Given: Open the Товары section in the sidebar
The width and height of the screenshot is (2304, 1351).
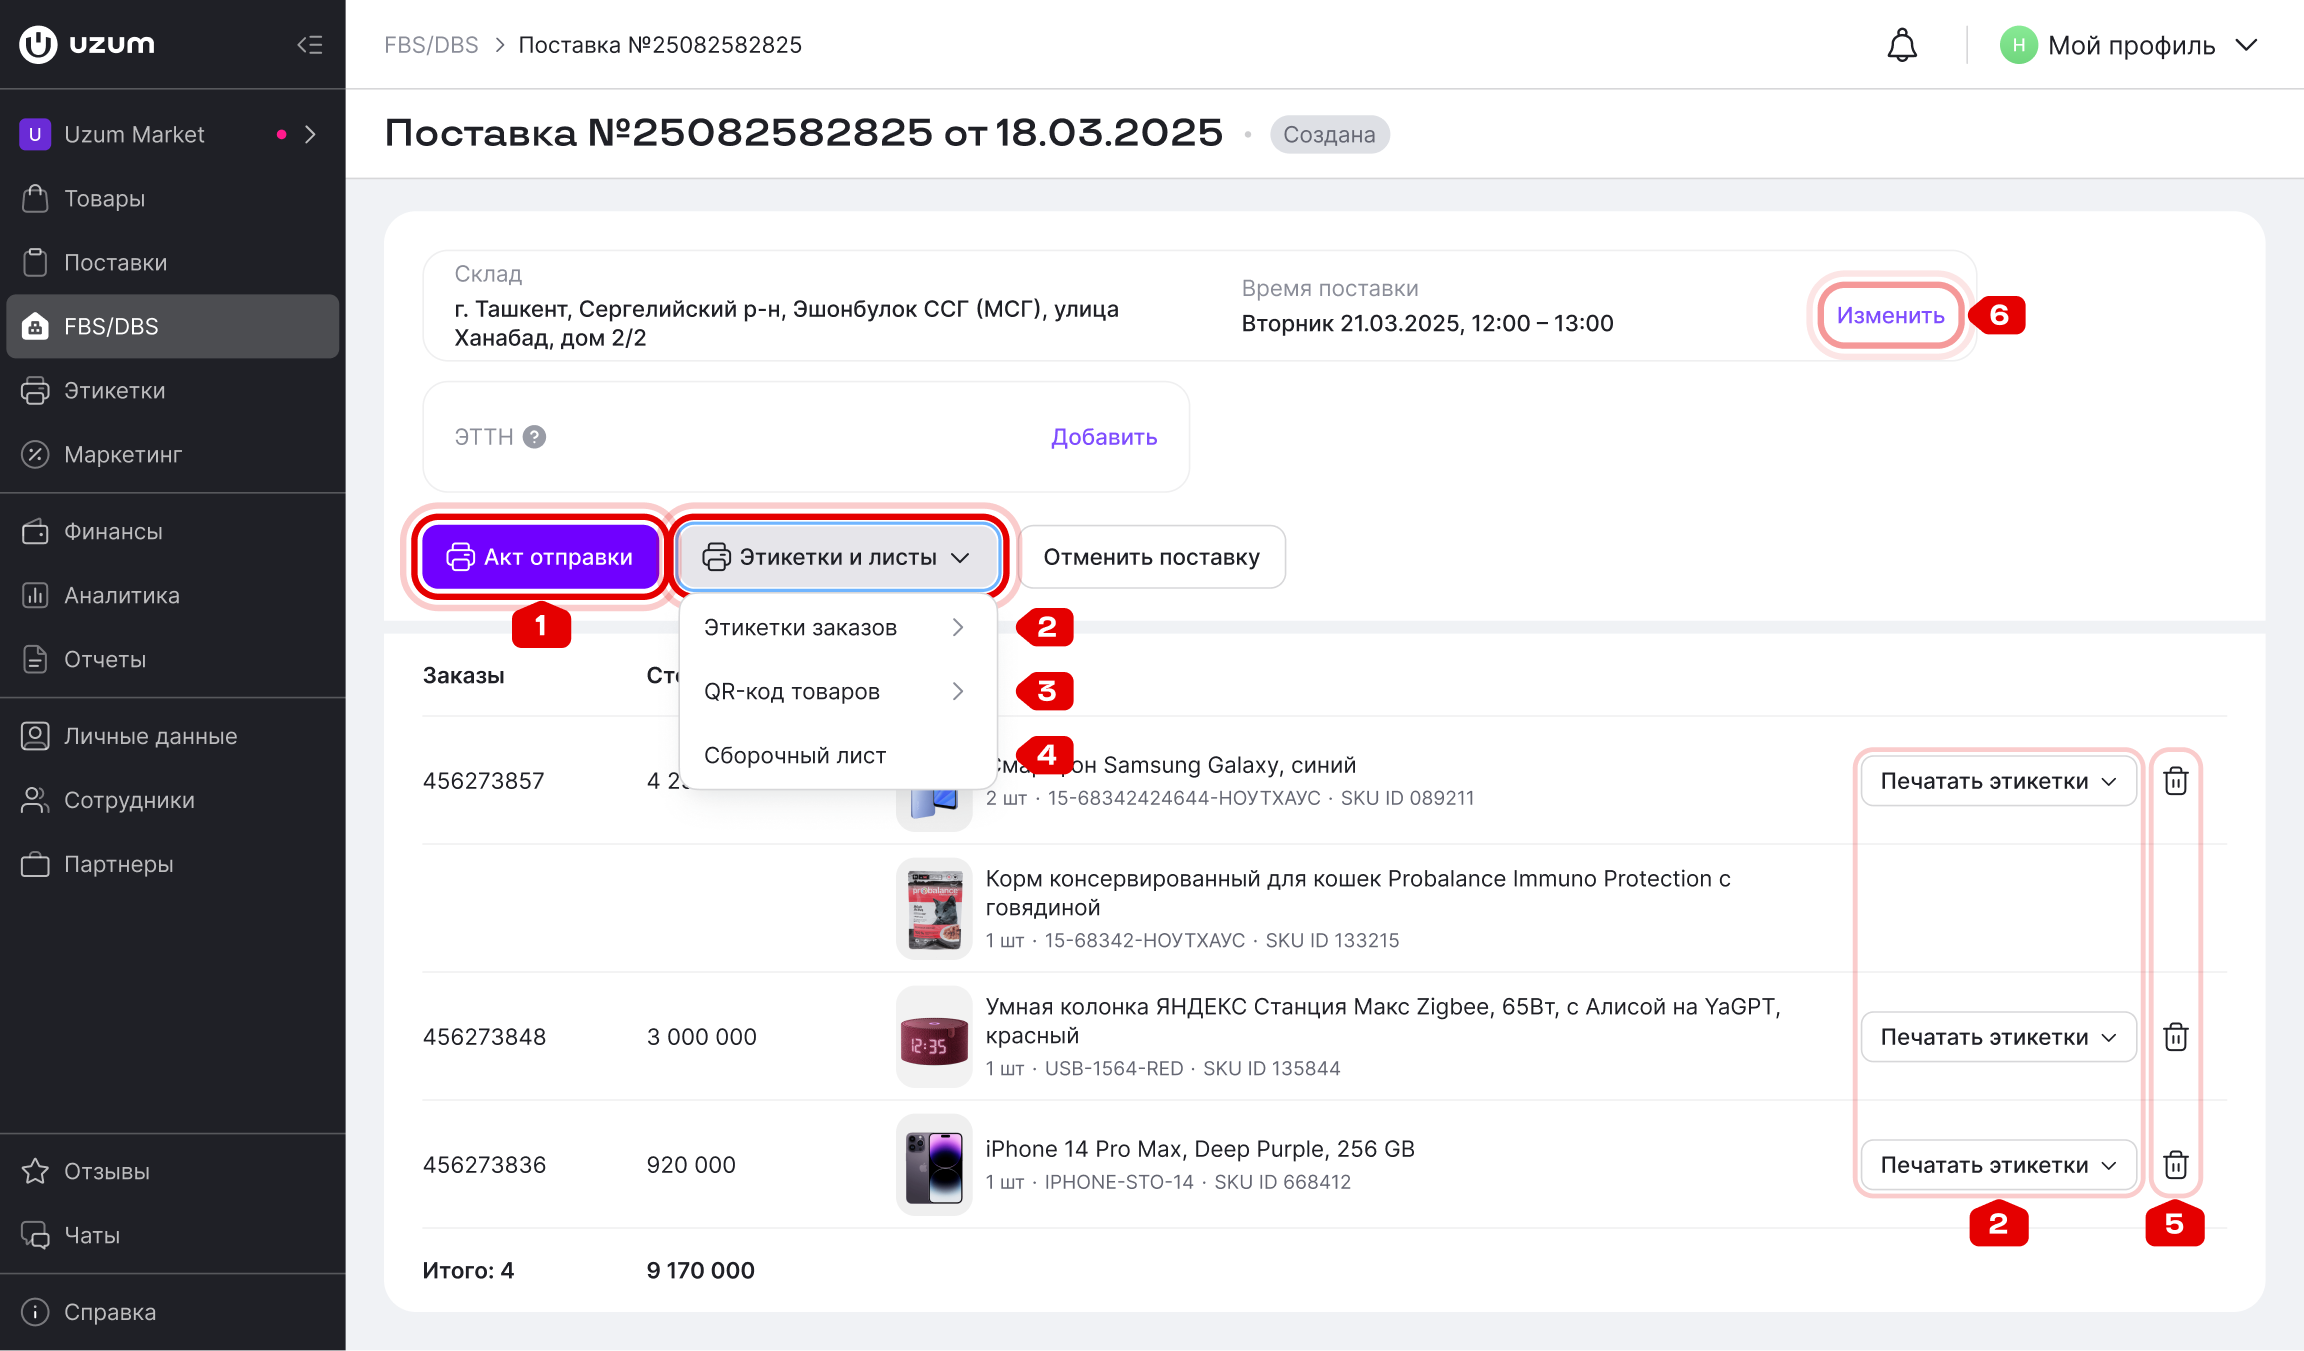Looking at the screenshot, I should [172, 199].
